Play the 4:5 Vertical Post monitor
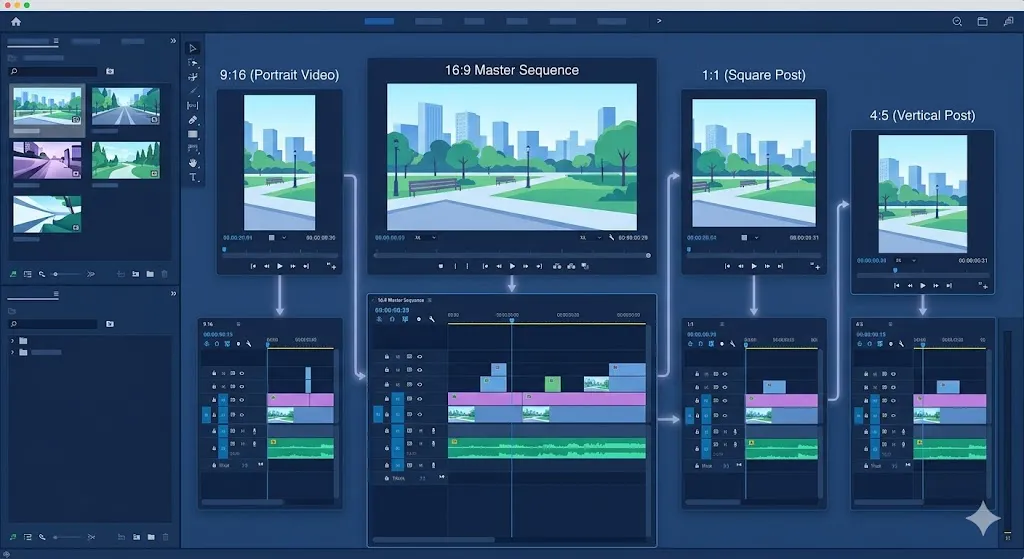Viewport: 1024px width, 559px height. coord(923,285)
